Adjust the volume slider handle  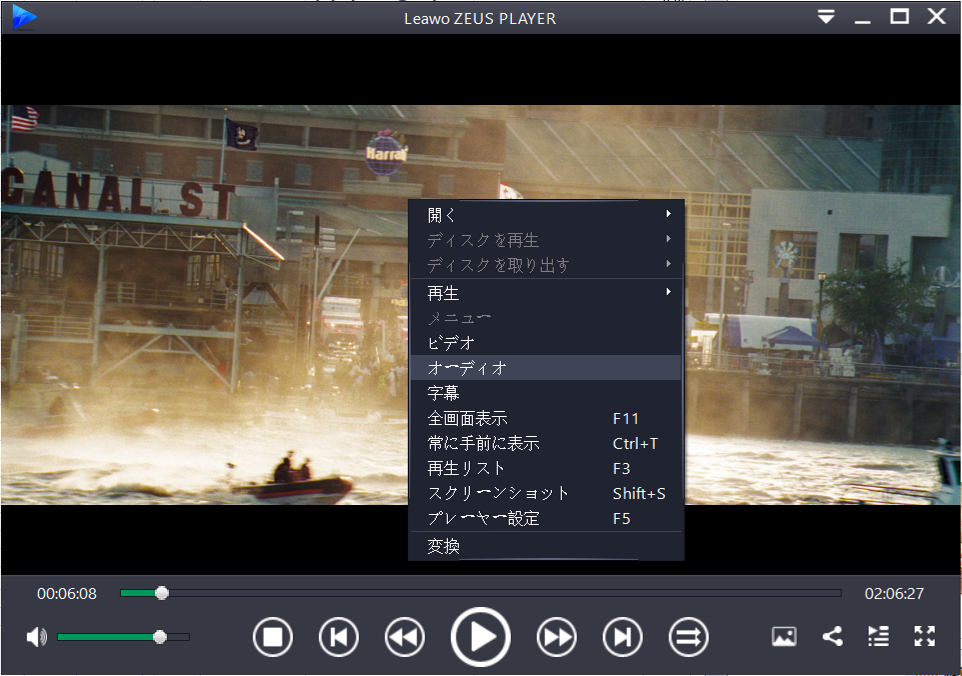point(160,637)
